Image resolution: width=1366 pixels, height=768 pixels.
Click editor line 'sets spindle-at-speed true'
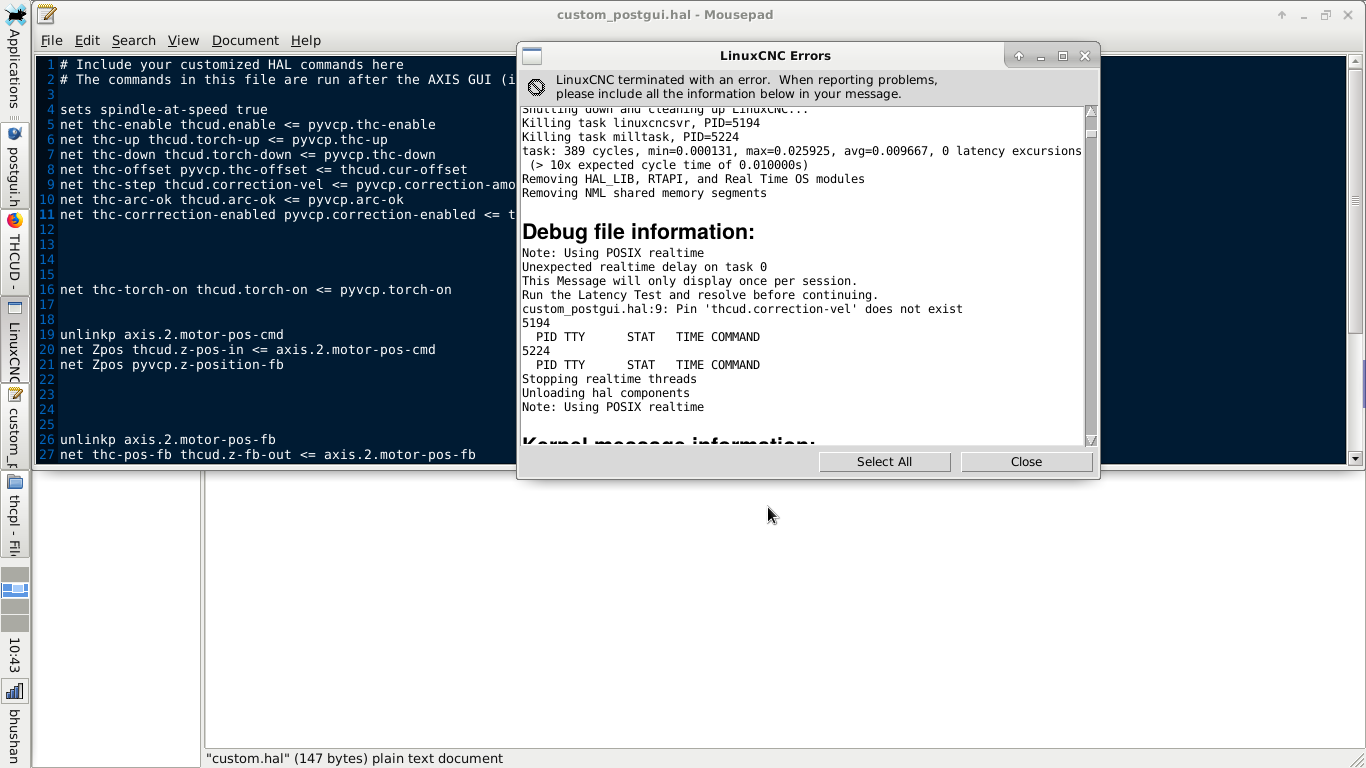[164, 110]
